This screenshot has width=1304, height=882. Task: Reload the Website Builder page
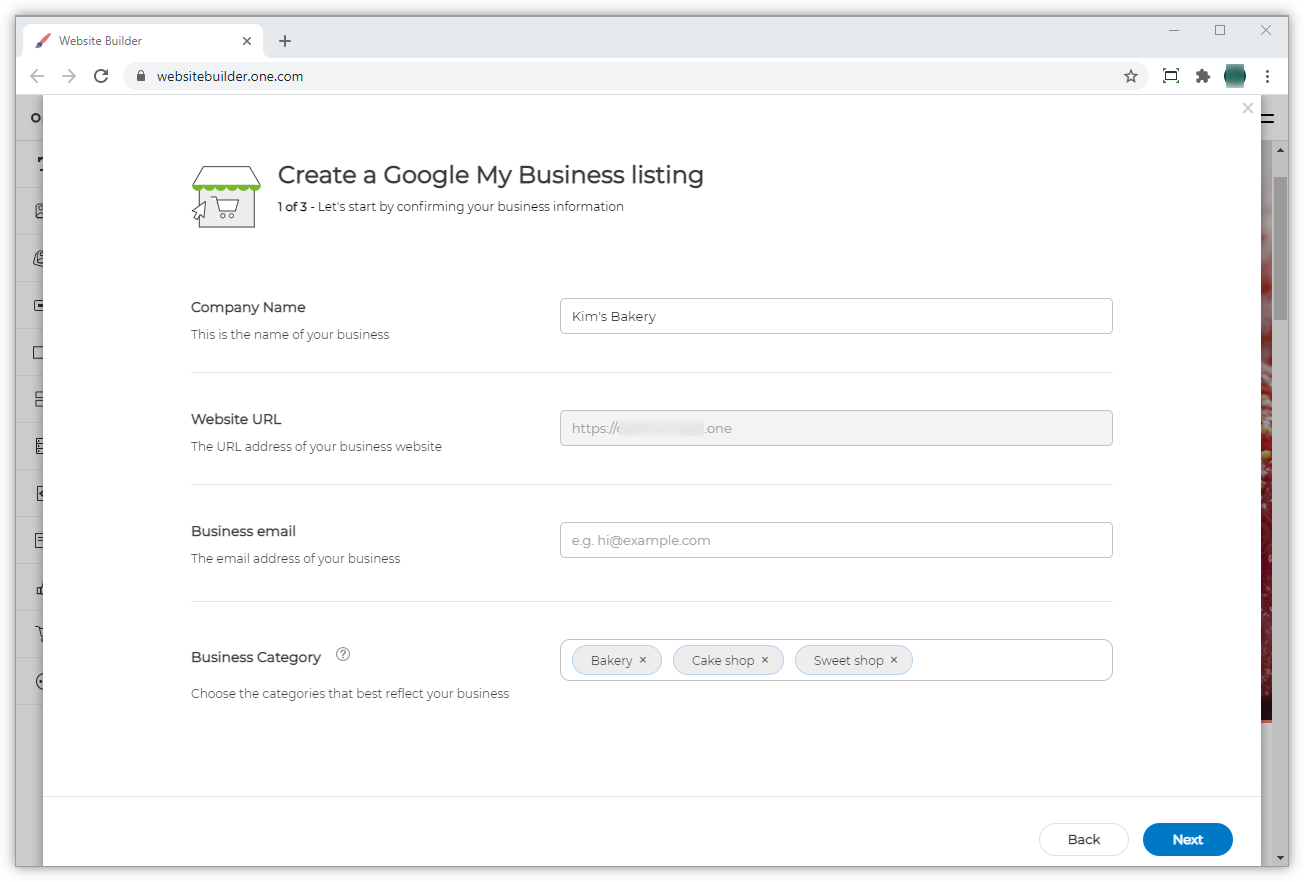click(x=100, y=76)
